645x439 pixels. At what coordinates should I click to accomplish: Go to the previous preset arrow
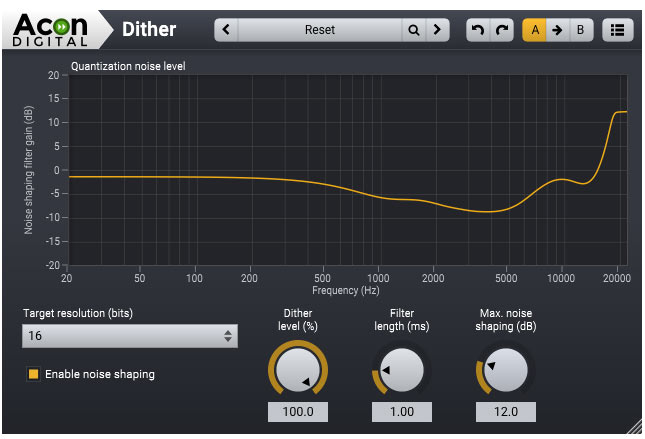(226, 30)
